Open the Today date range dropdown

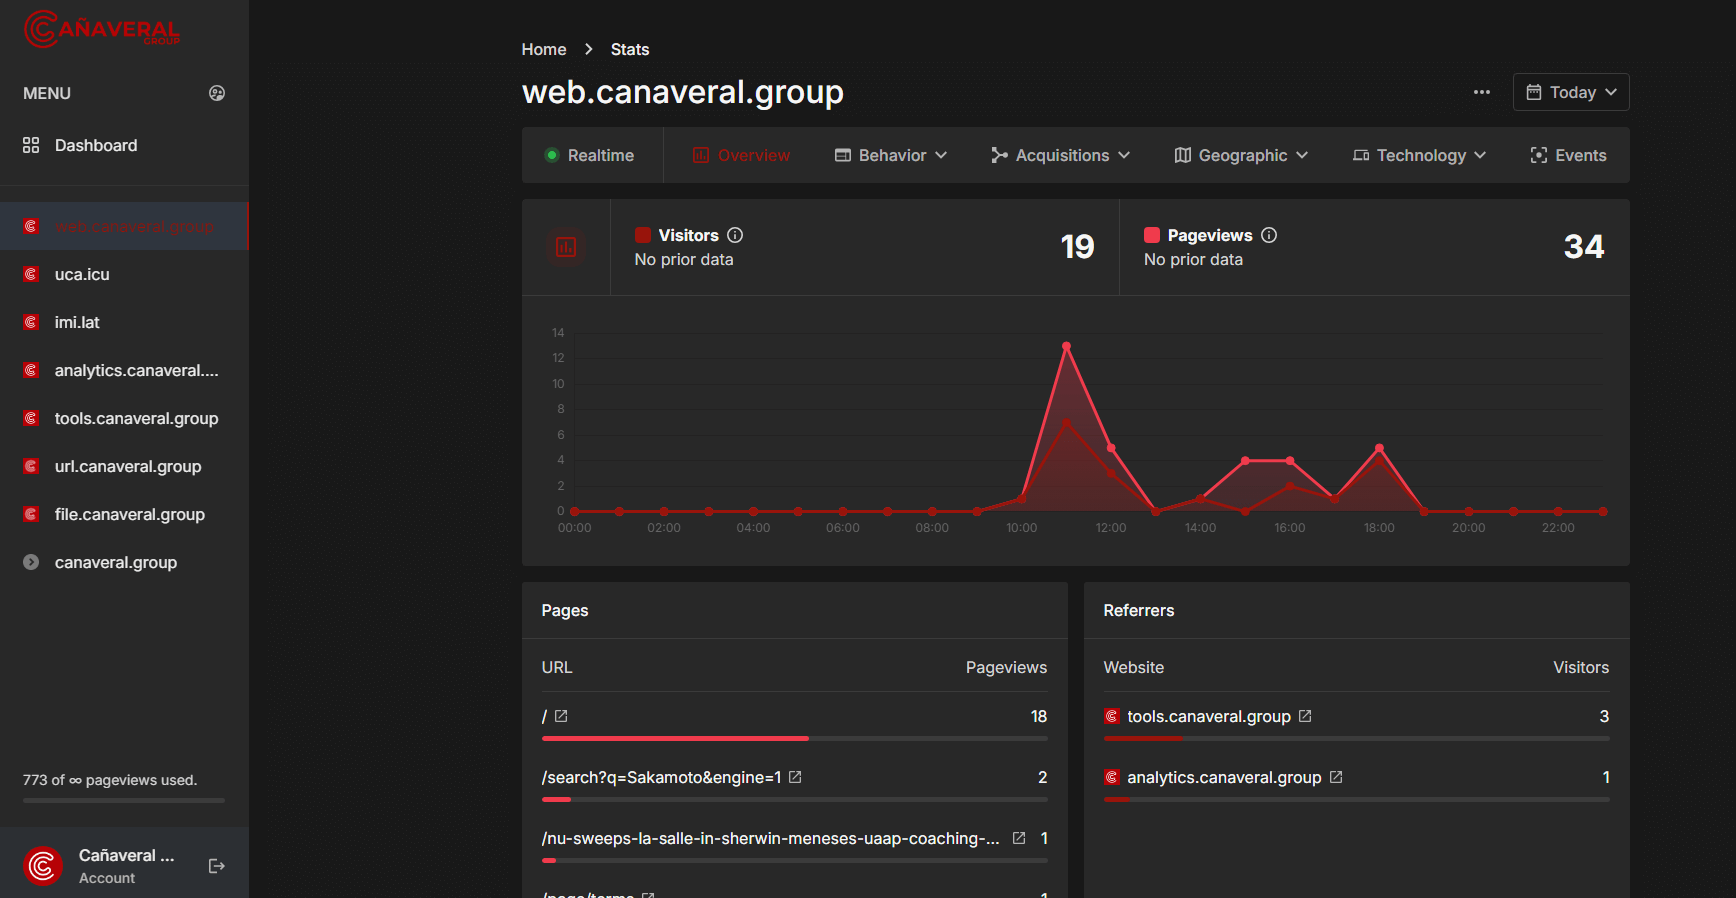coord(1571,92)
